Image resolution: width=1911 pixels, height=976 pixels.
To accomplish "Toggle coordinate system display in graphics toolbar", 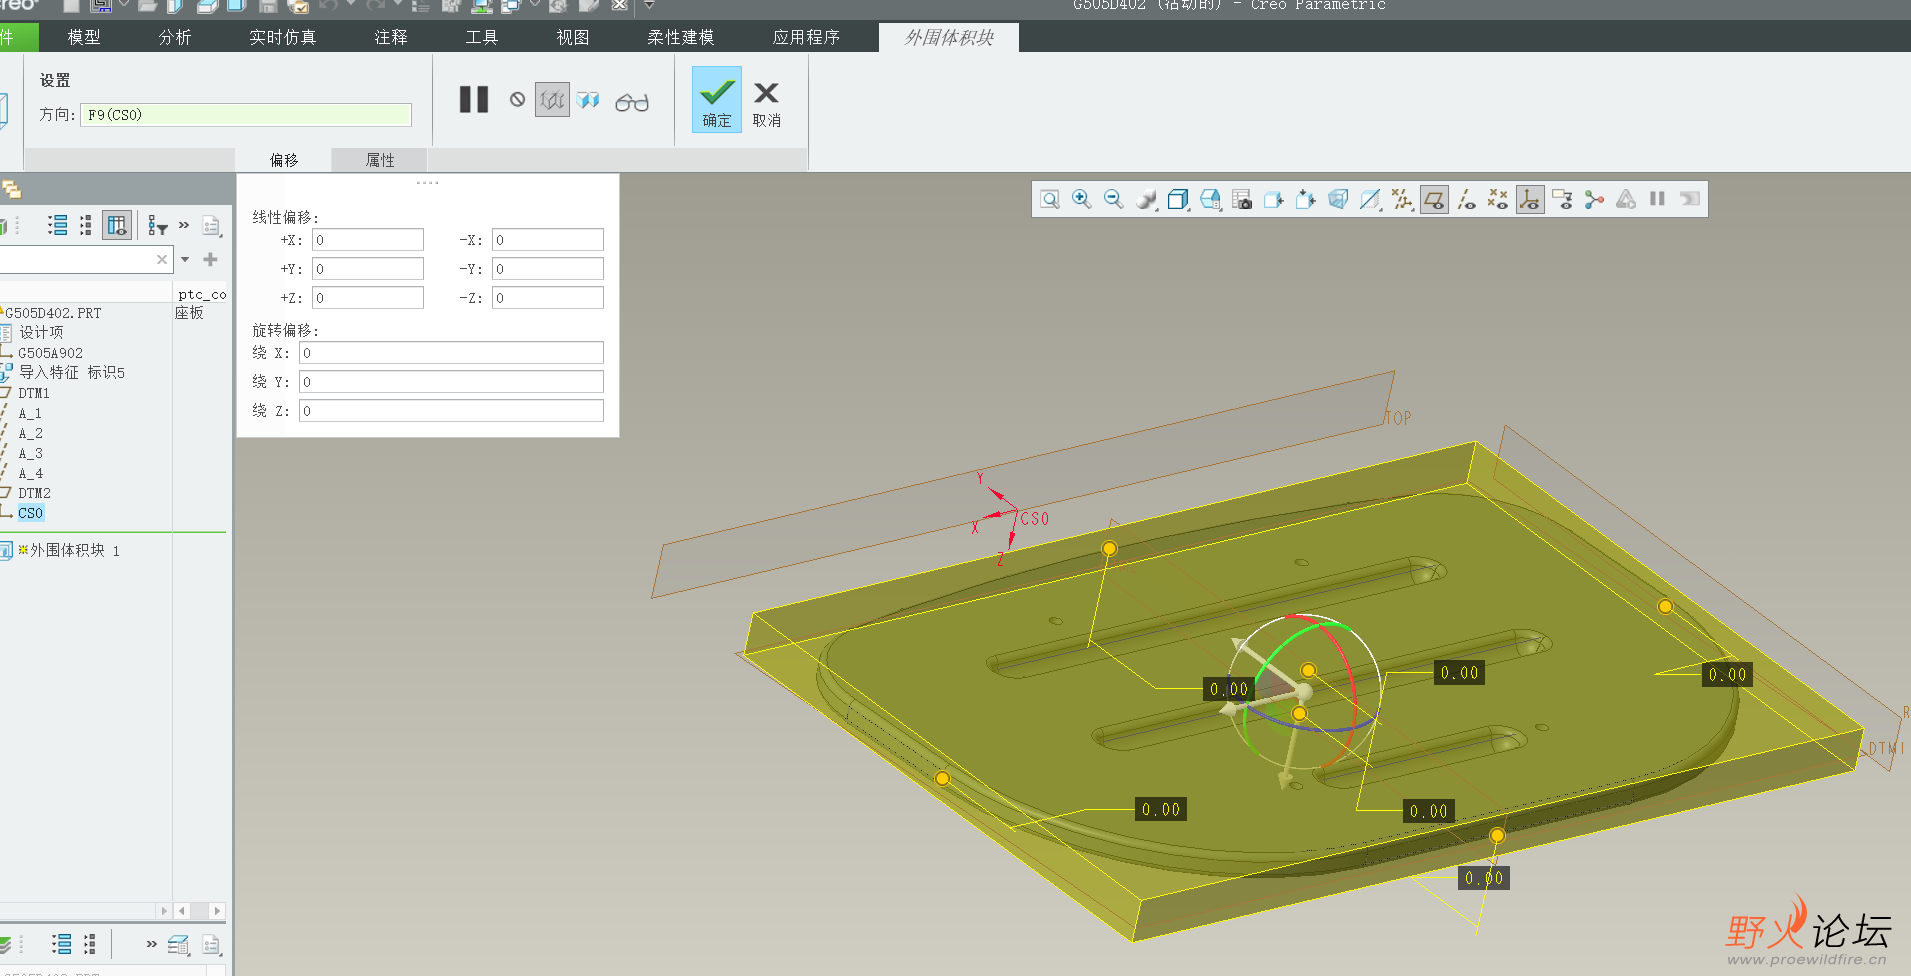I will tap(1529, 200).
